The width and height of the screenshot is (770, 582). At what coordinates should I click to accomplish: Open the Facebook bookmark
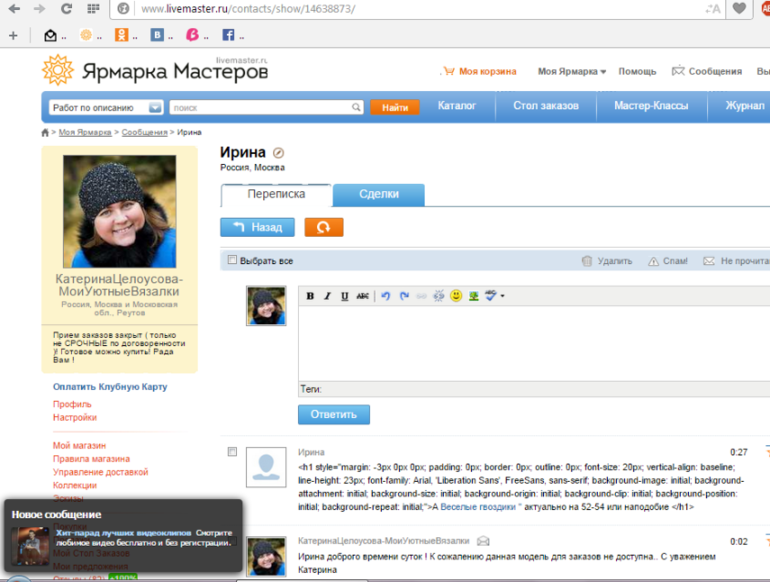[x=228, y=35]
